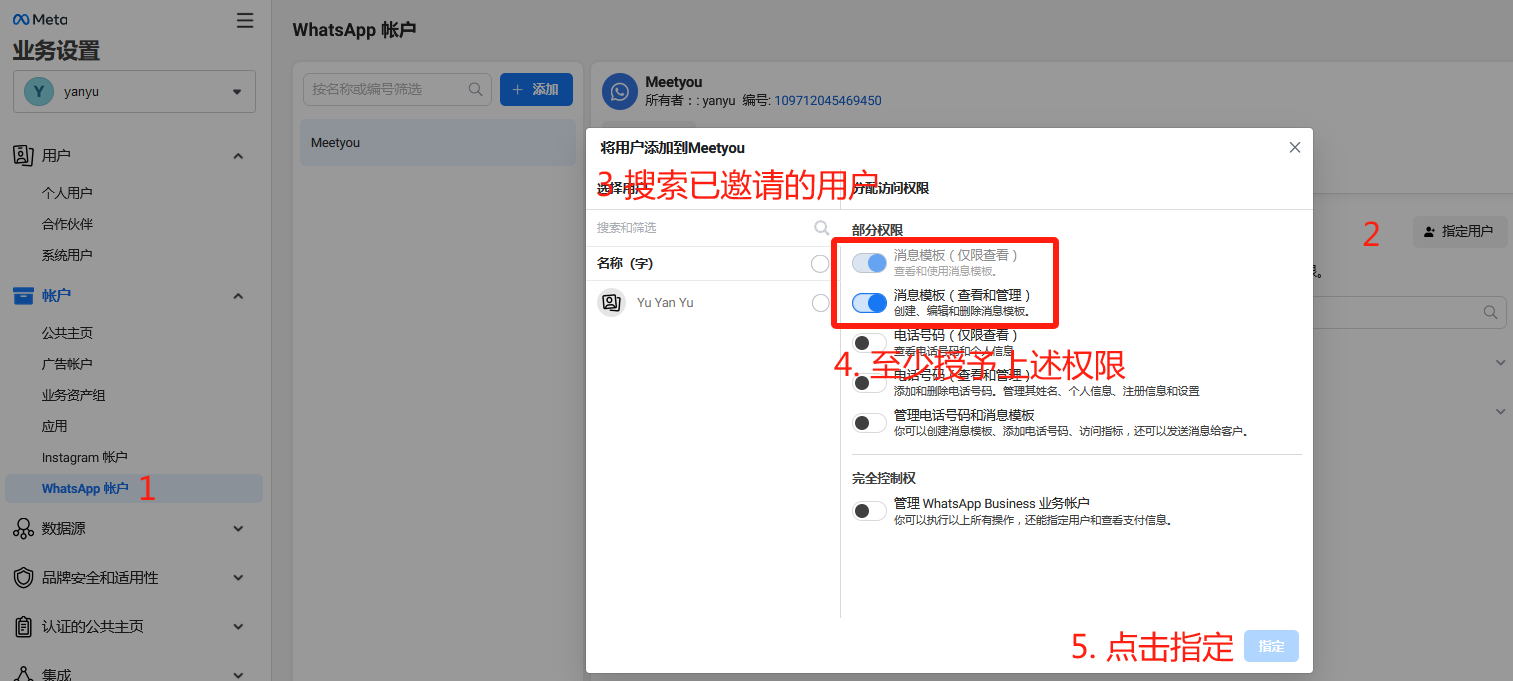This screenshot has height=681, width=1513.
Task: Click the Yu Yan Yu user avatar icon
Action: tap(611, 302)
